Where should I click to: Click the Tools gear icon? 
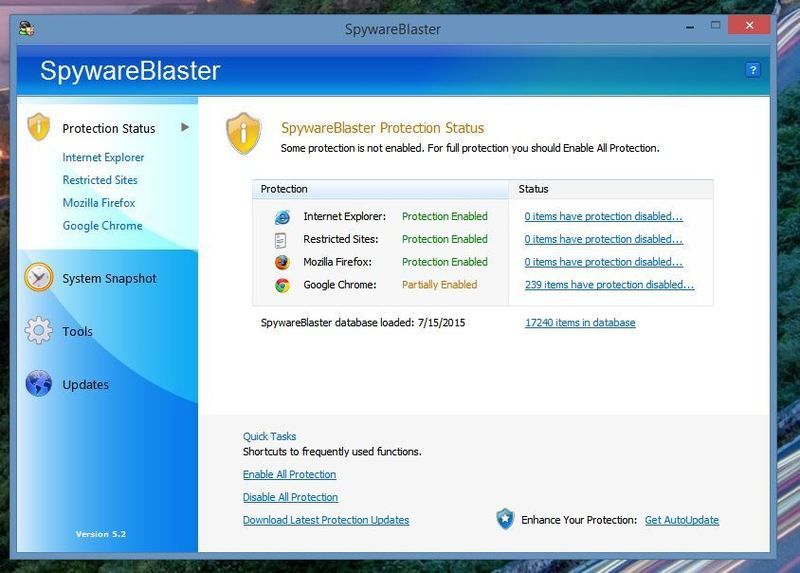tap(39, 331)
